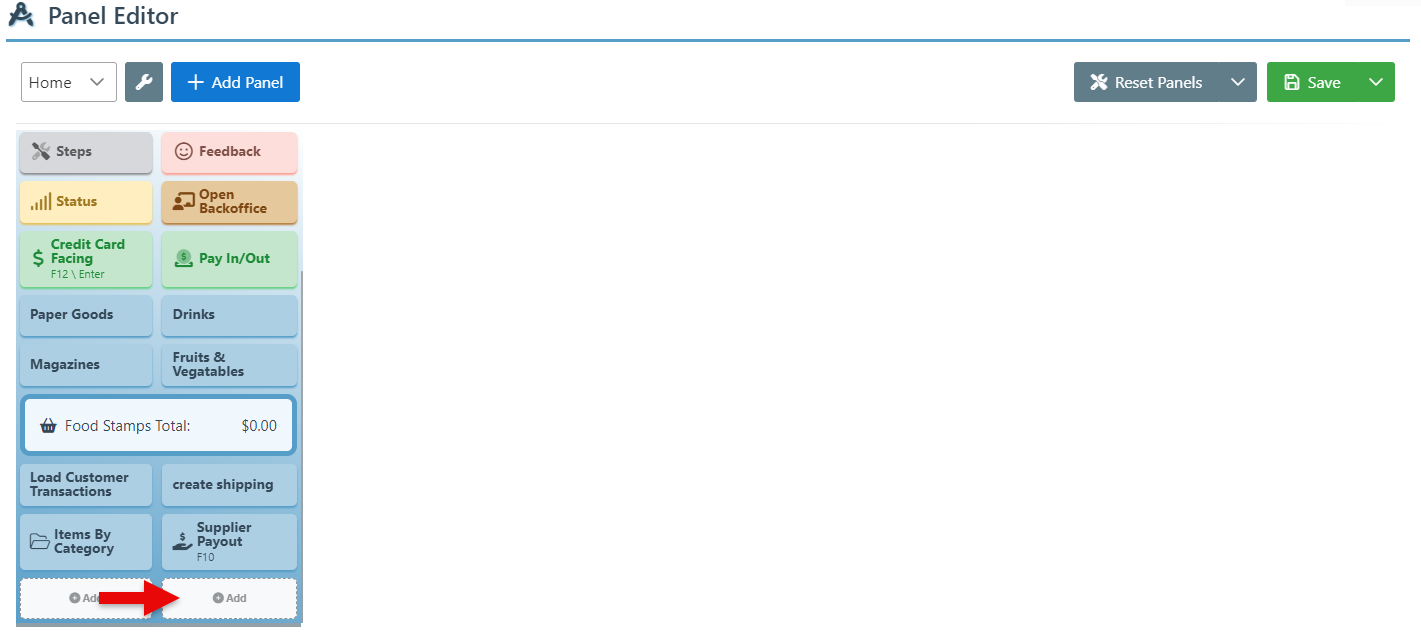This screenshot has width=1421, height=633.
Task: Click the right empty Add slot
Action: click(x=229, y=598)
